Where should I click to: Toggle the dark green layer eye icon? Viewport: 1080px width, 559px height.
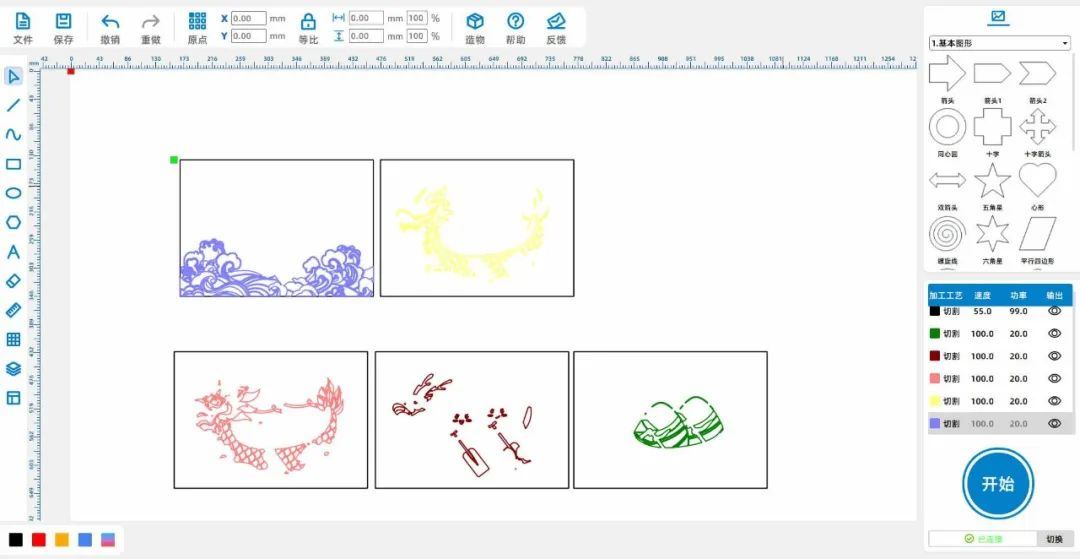coord(1054,334)
